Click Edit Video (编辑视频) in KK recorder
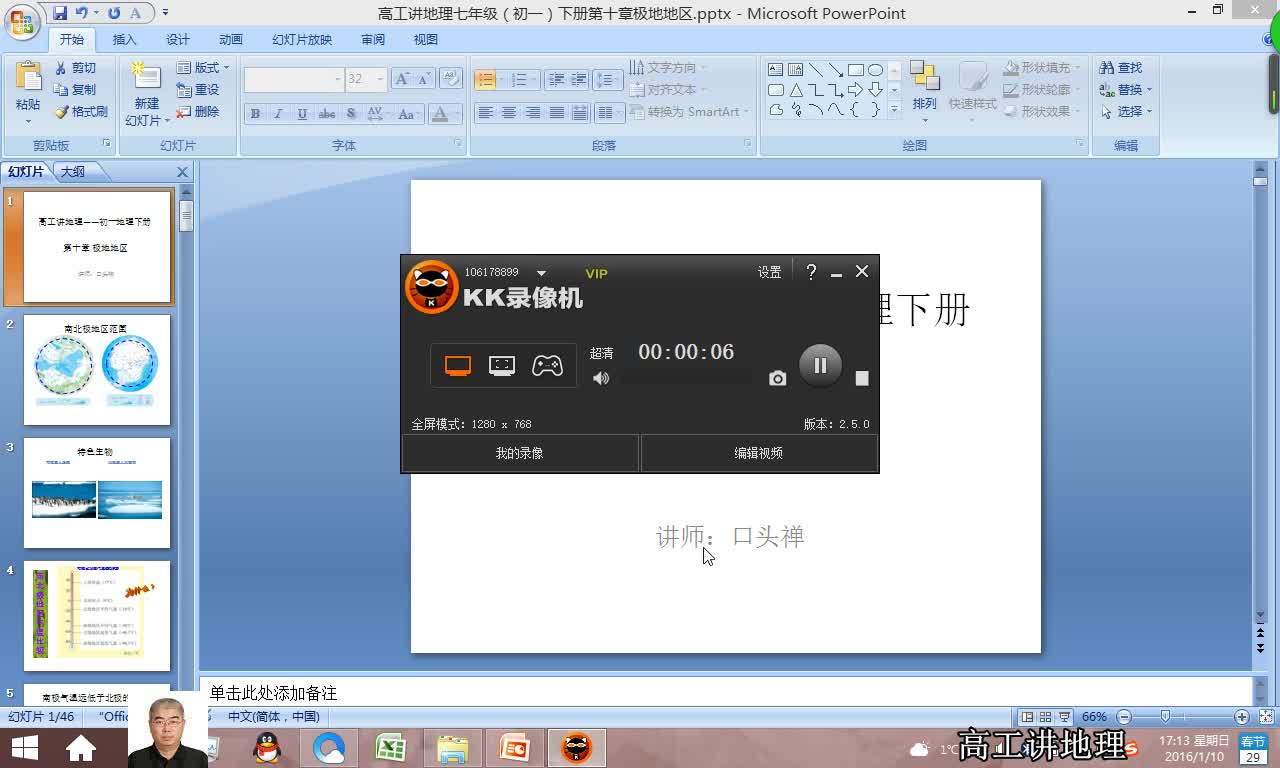The image size is (1280, 768). [759, 453]
